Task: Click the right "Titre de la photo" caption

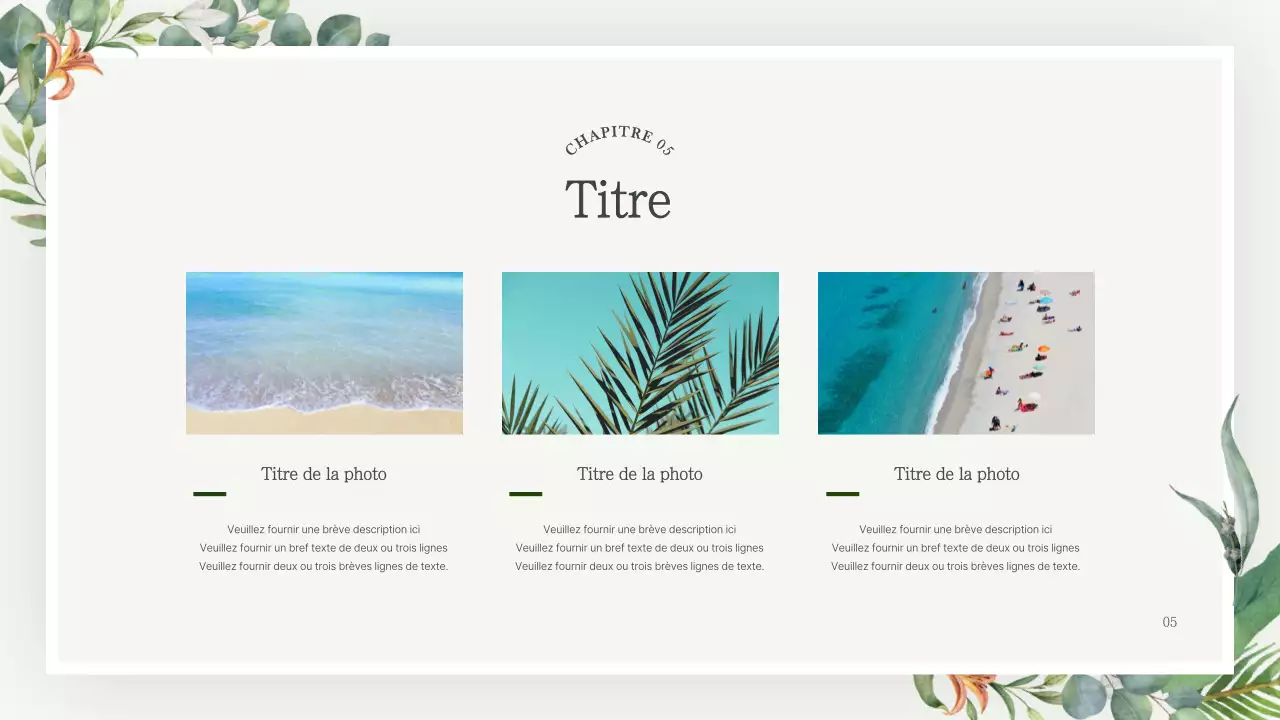Action: (956, 474)
